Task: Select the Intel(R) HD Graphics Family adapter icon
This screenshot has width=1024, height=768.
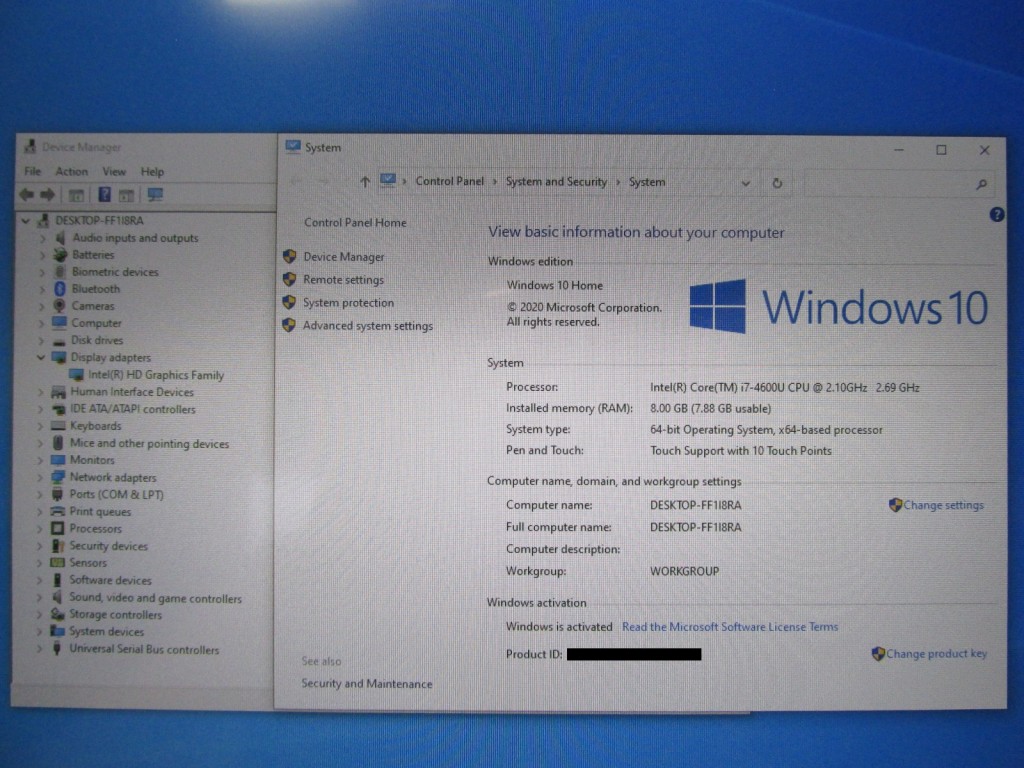Action: tap(76, 375)
